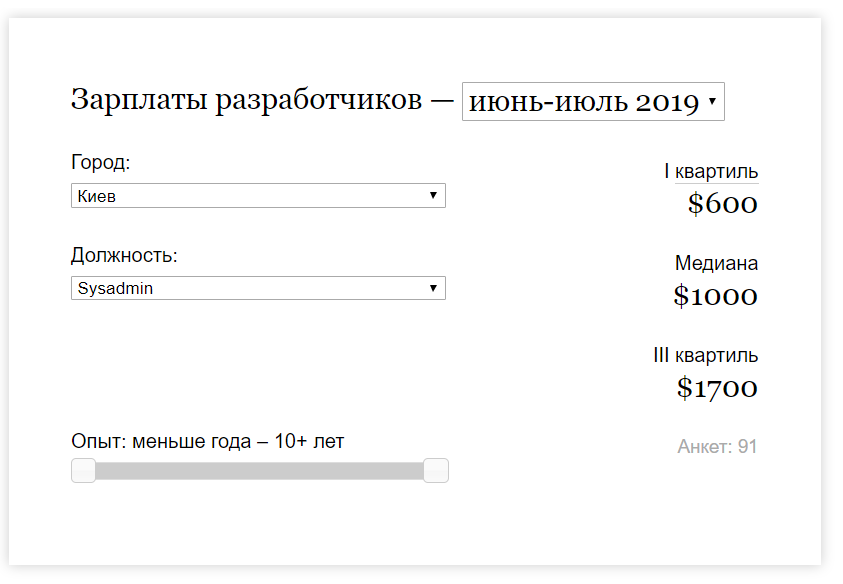Click the Город: label
Viewport: 843px width, 584px height.
click(101, 162)
